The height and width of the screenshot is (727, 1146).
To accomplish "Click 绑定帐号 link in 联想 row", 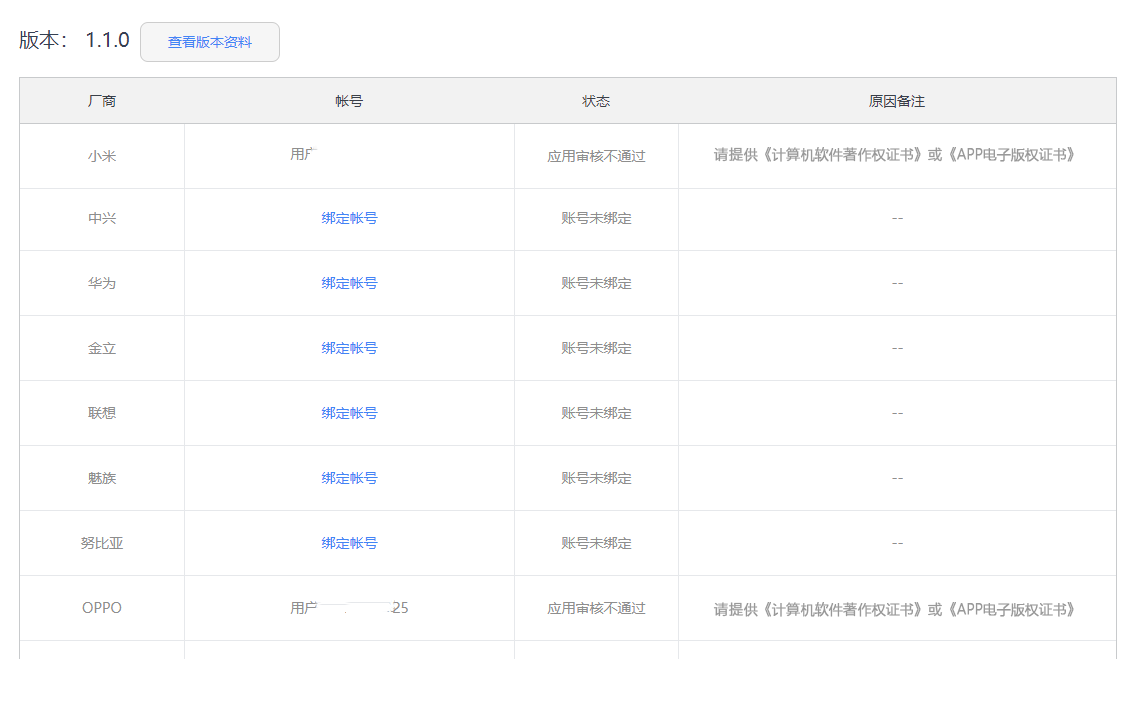I will (349, 414).
